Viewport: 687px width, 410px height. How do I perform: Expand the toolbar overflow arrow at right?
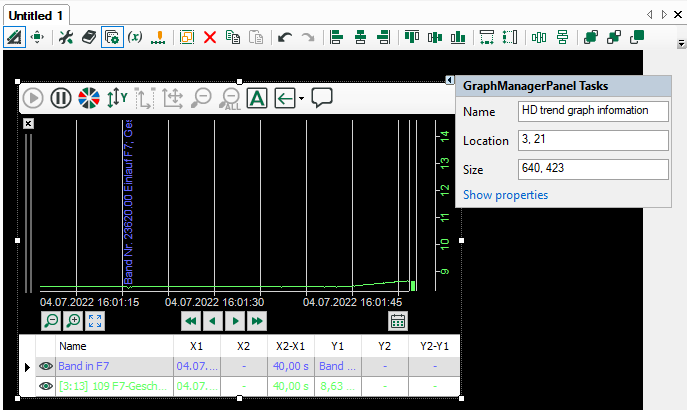coord(681,44)
